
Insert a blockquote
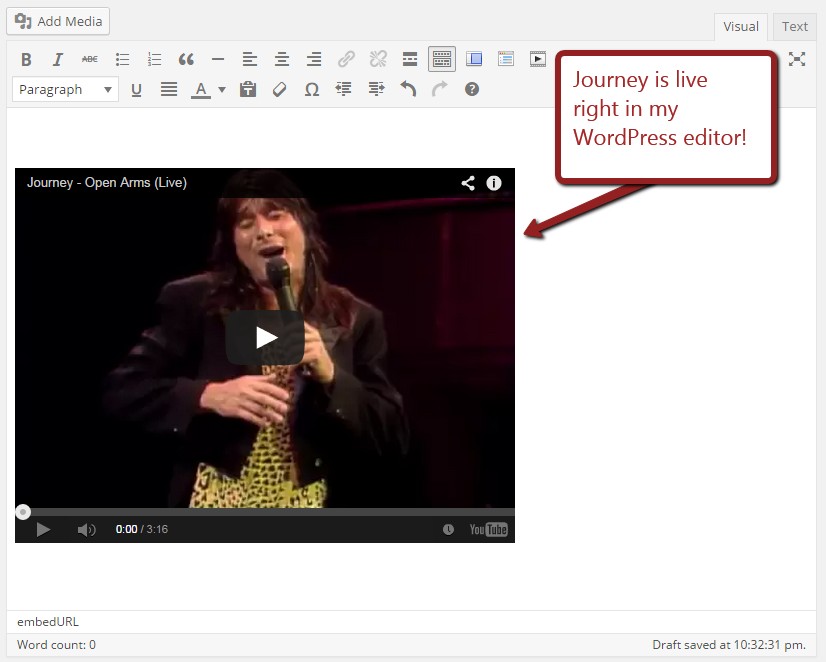click(x=186, y=60)
